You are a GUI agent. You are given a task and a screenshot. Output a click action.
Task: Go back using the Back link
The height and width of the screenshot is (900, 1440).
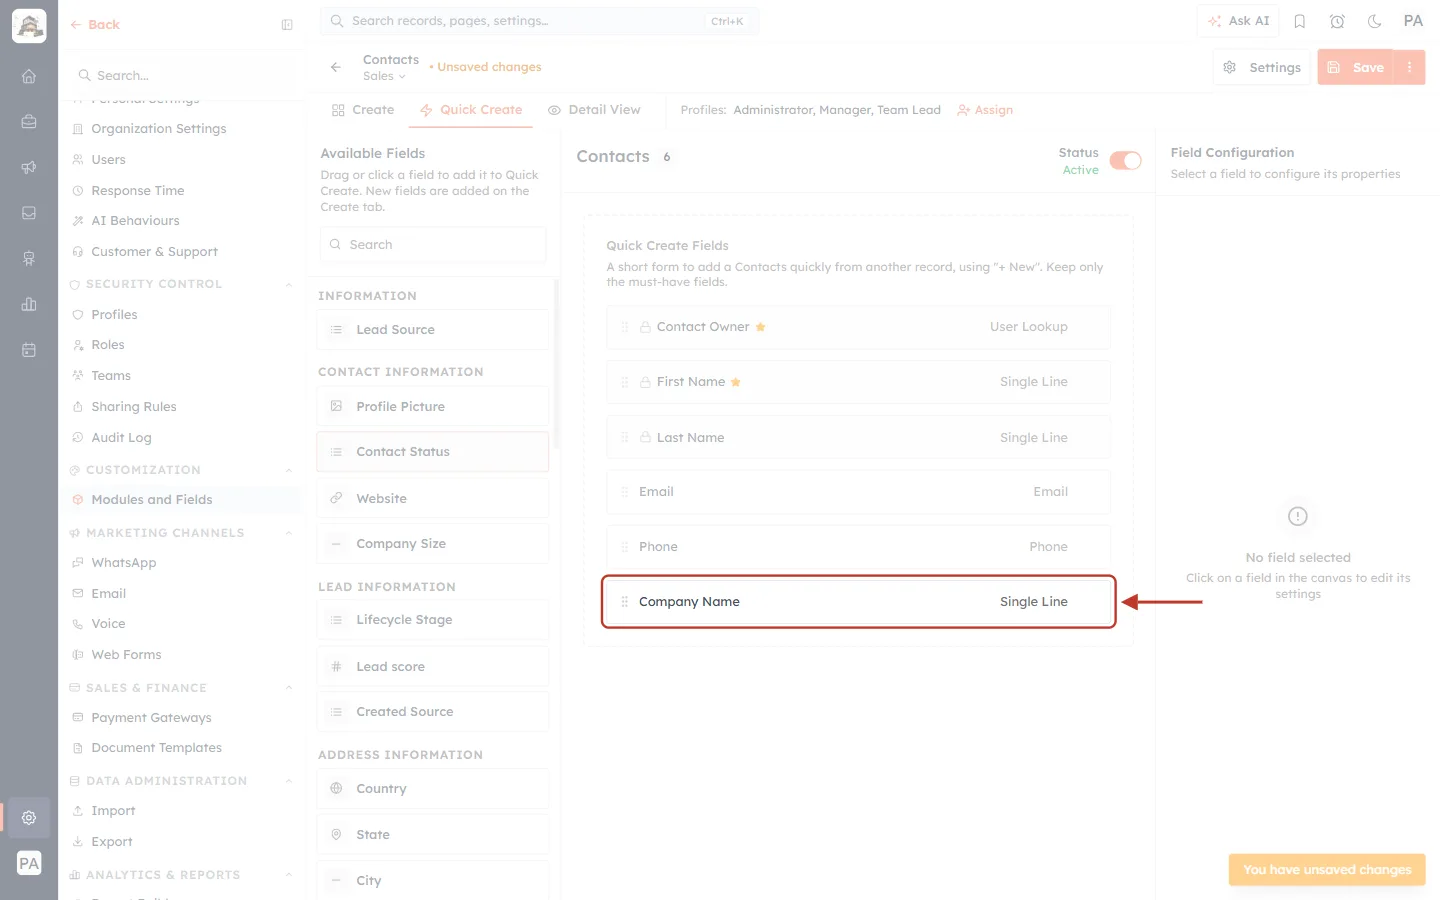click(x=95, y=25)
